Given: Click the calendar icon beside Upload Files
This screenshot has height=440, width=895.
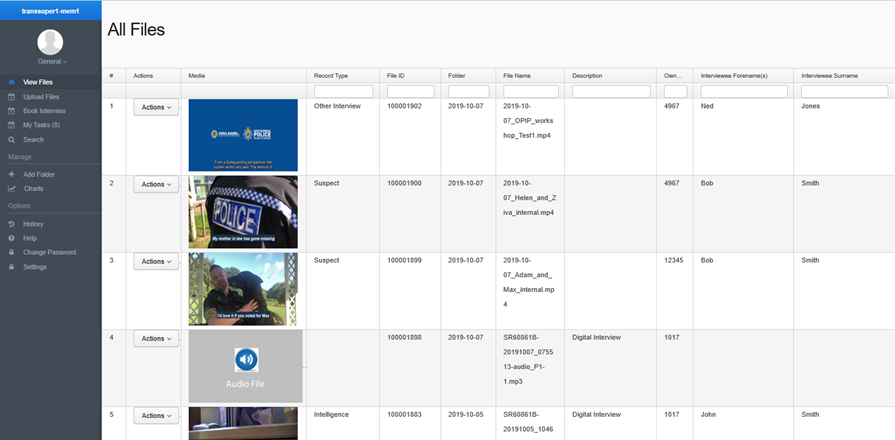Looking at the screenshot, I should click(x=11, y=97).
